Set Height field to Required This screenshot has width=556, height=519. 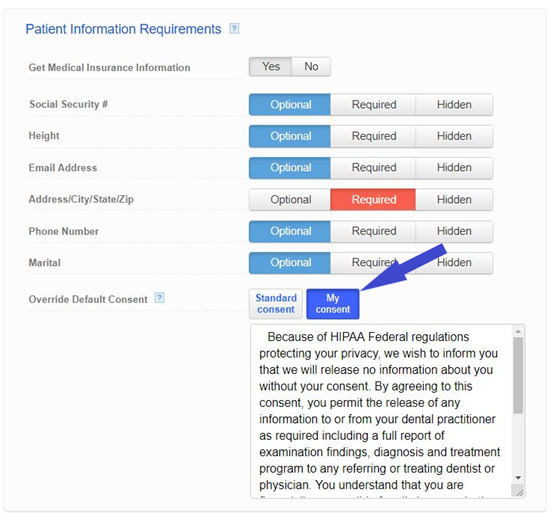click(x=373, y=136)
